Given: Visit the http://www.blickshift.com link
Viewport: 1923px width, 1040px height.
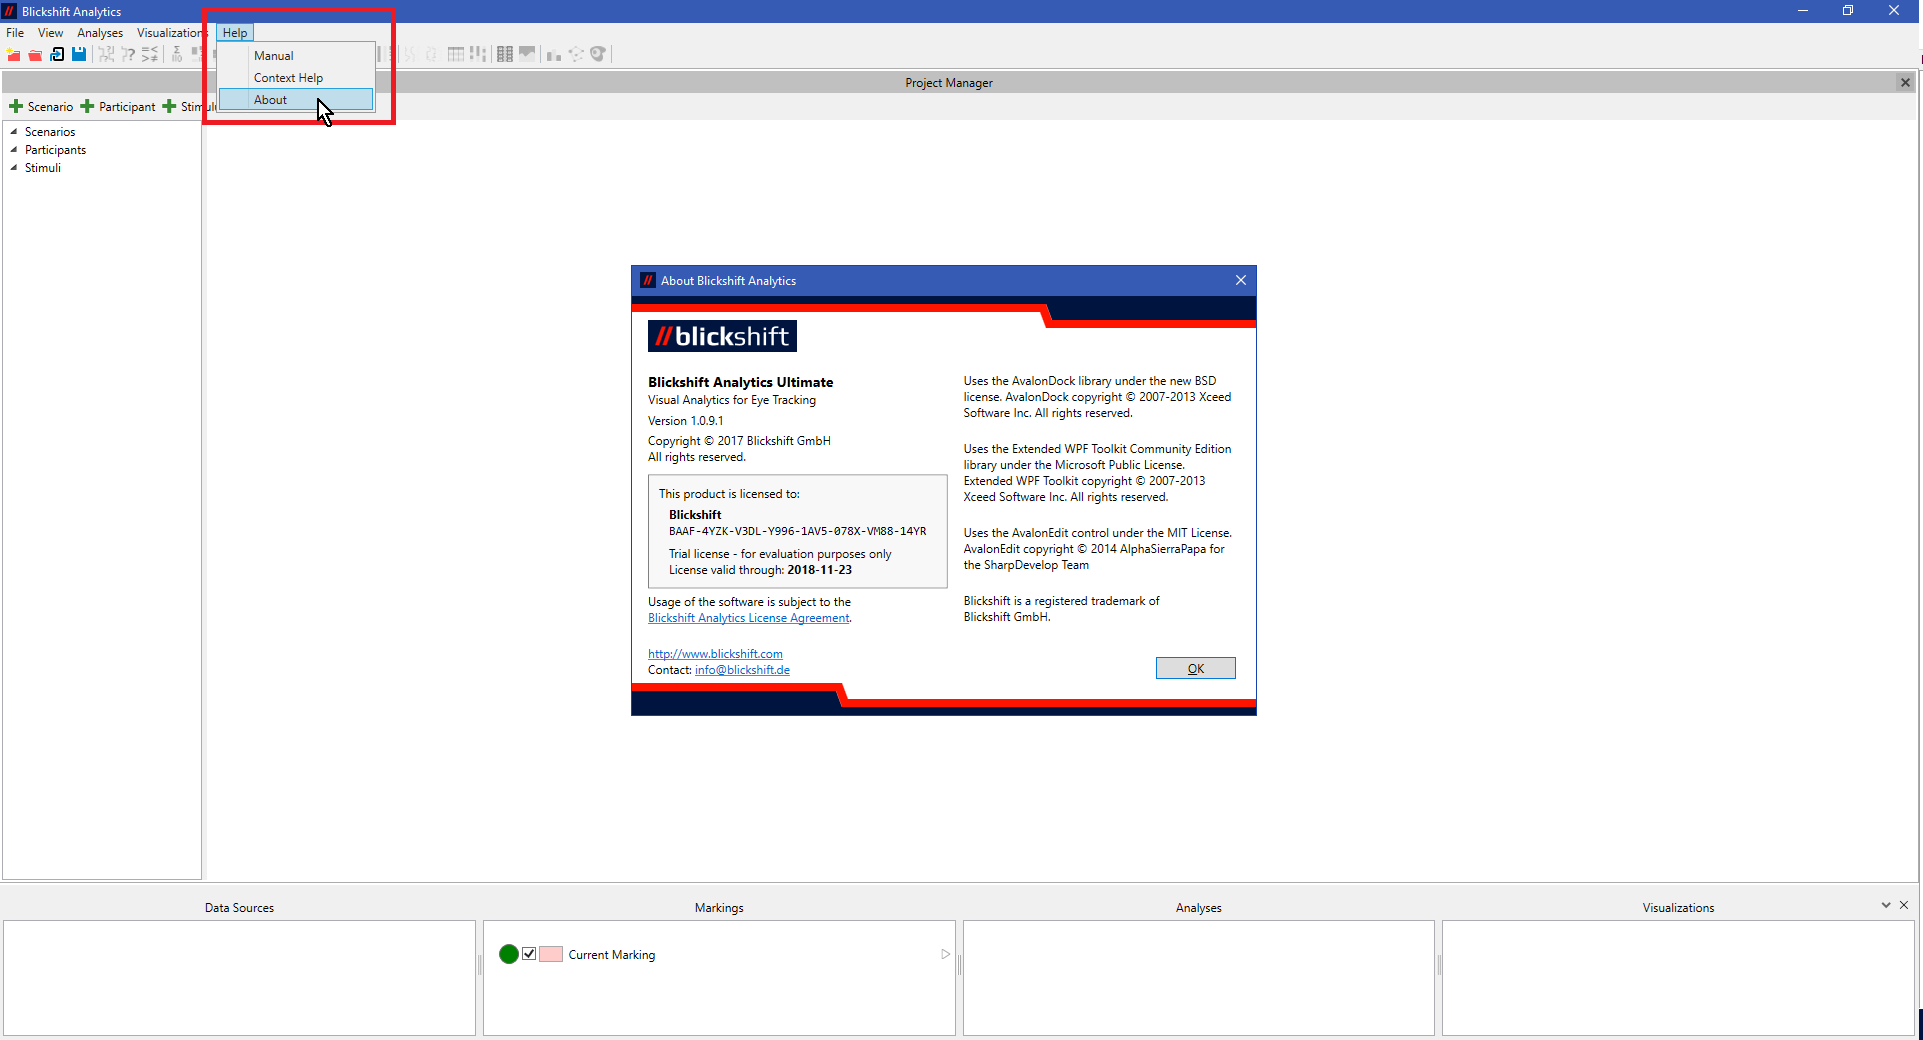Looking at the screenshot, I should click(x=715, y=654).
